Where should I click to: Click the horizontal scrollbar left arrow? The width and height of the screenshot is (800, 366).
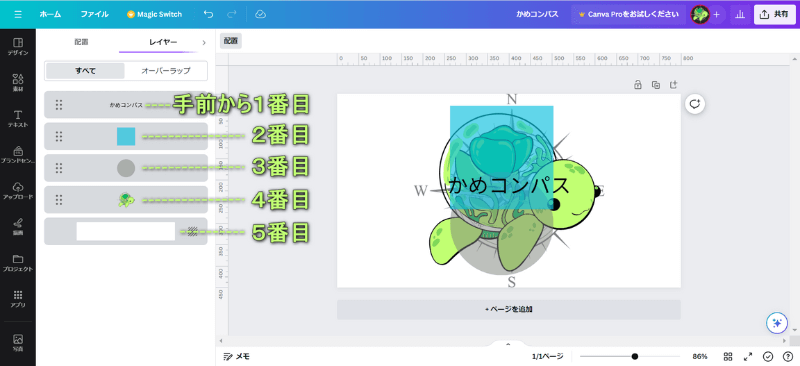pos(221,340)
